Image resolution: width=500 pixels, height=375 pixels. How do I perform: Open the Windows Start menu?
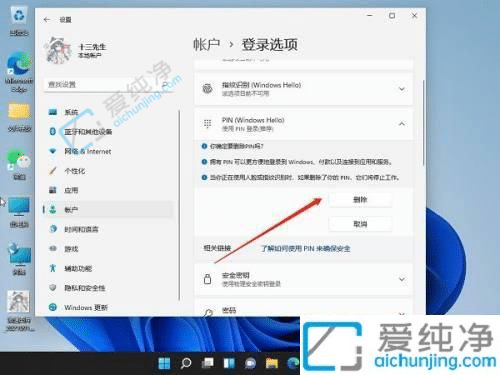pyautogui.click(x=164, y=363)
